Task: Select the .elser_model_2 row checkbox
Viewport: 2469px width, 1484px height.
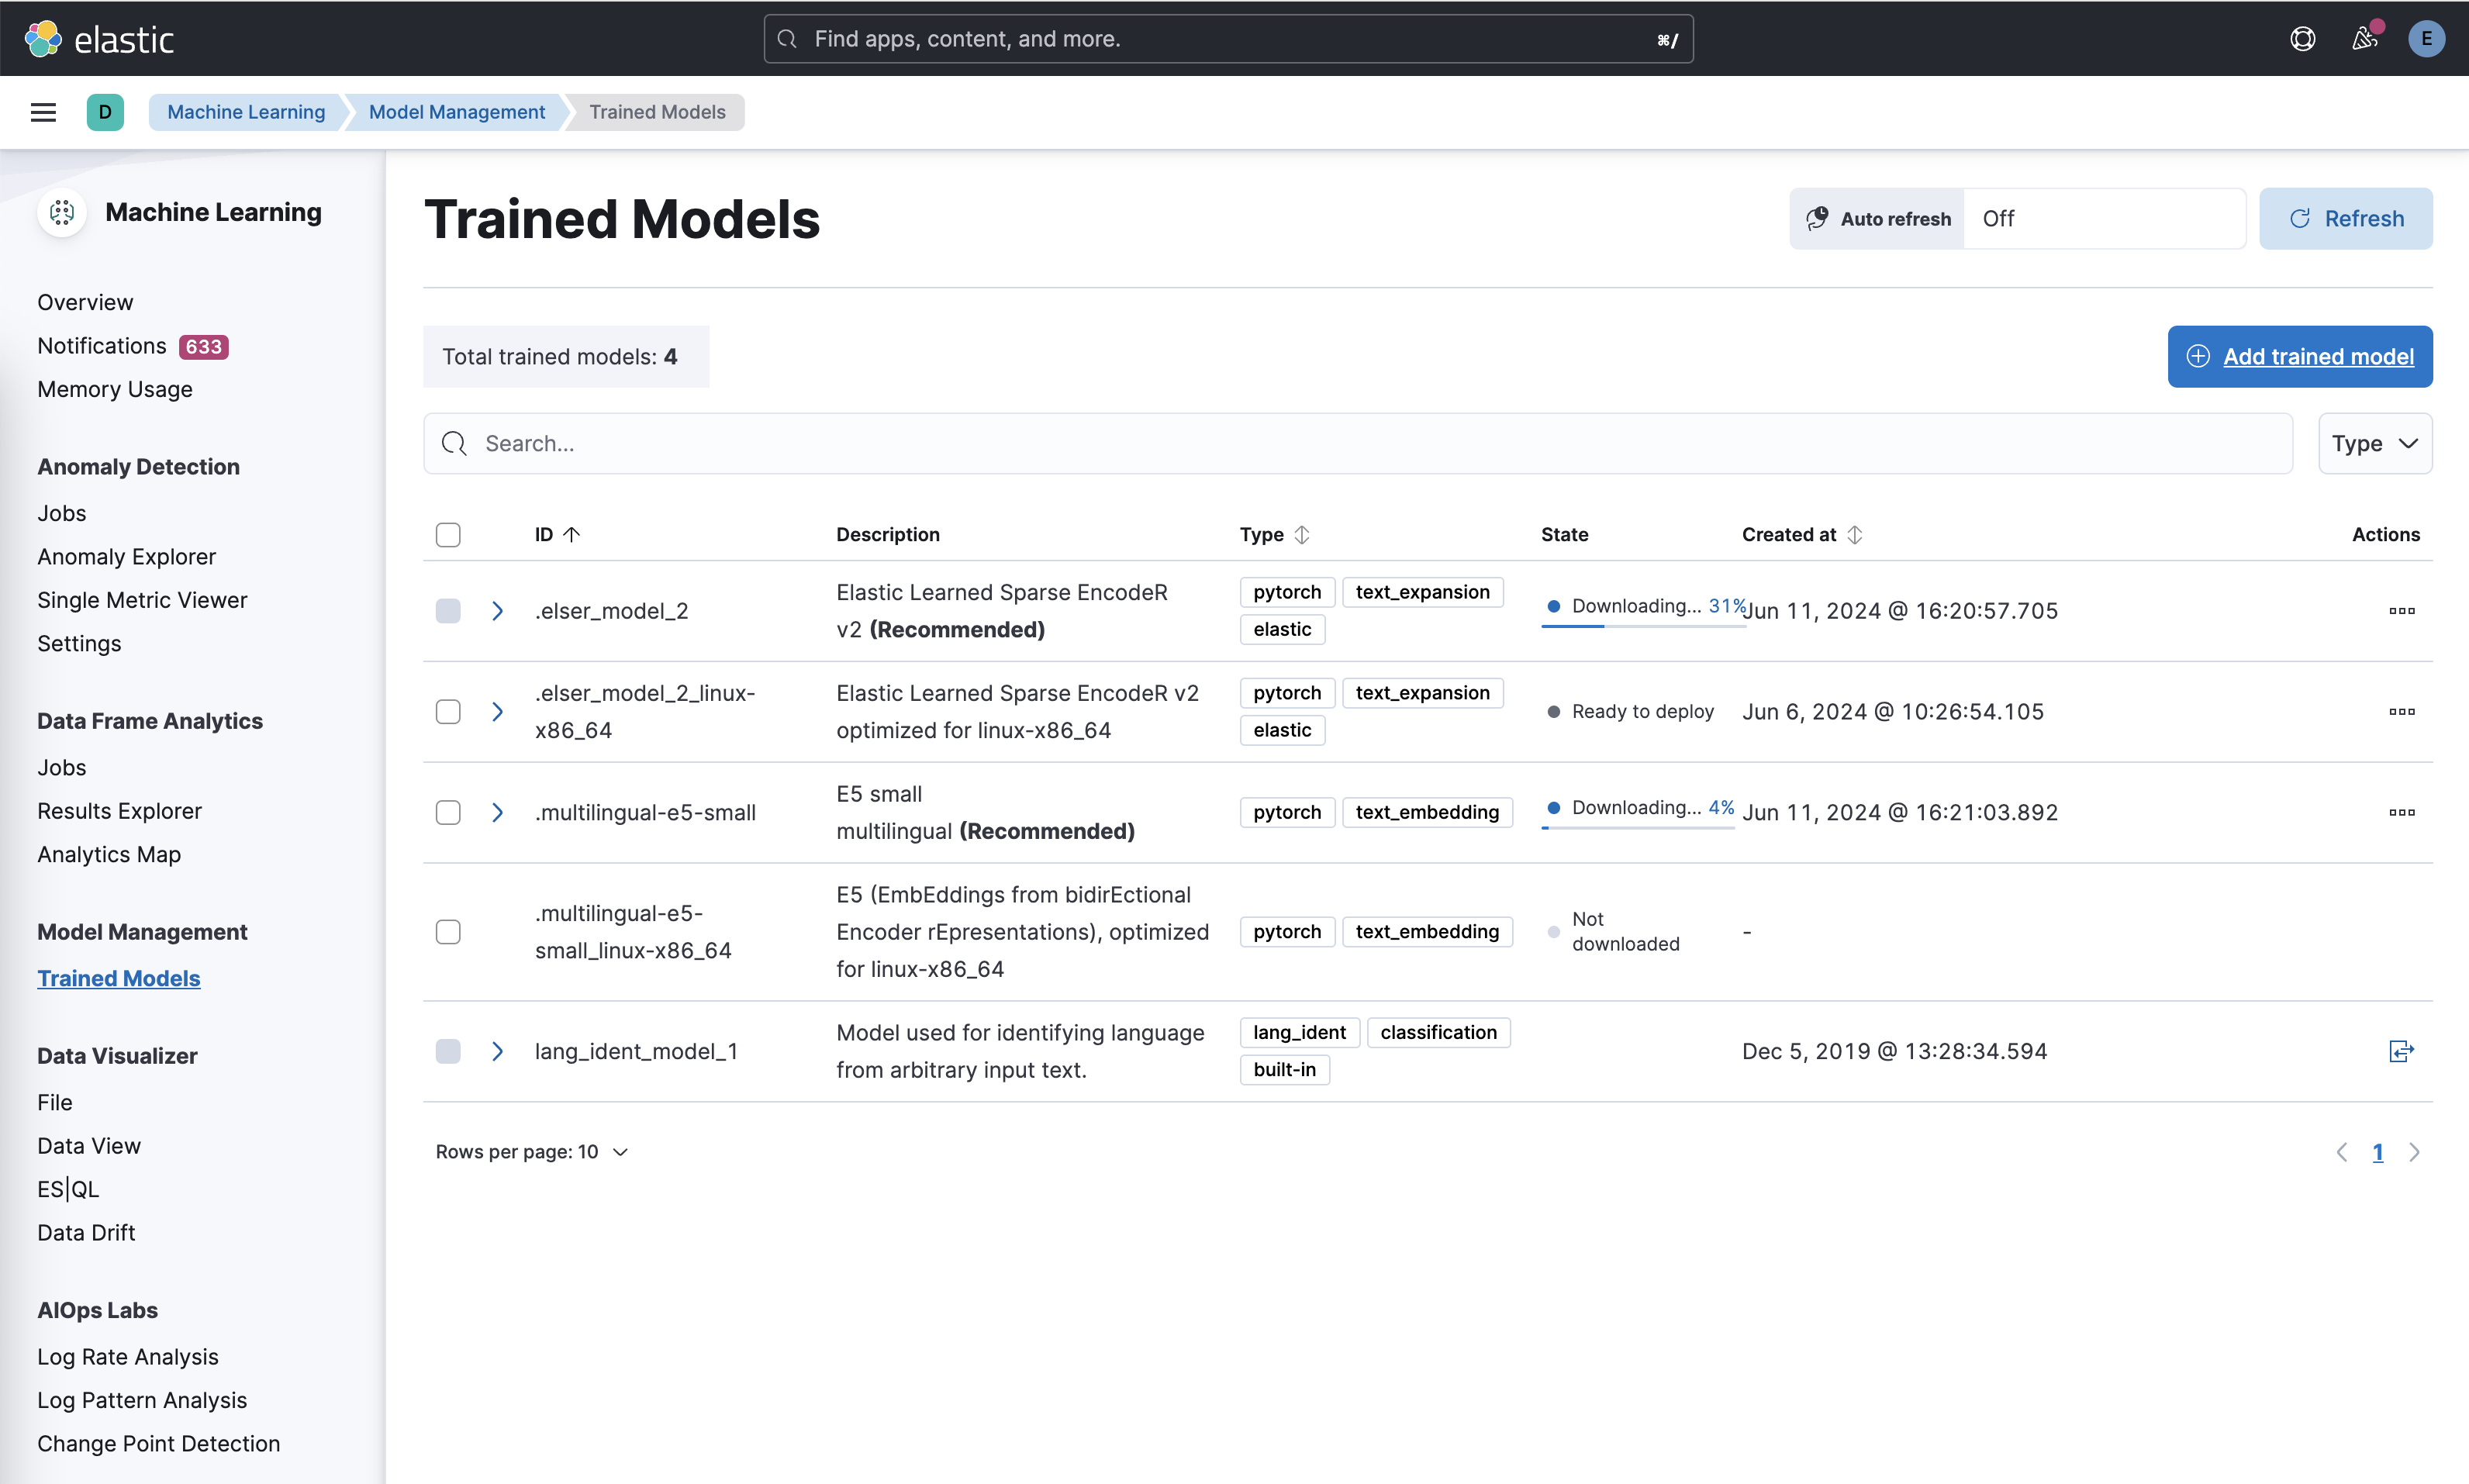Action: 448,611
